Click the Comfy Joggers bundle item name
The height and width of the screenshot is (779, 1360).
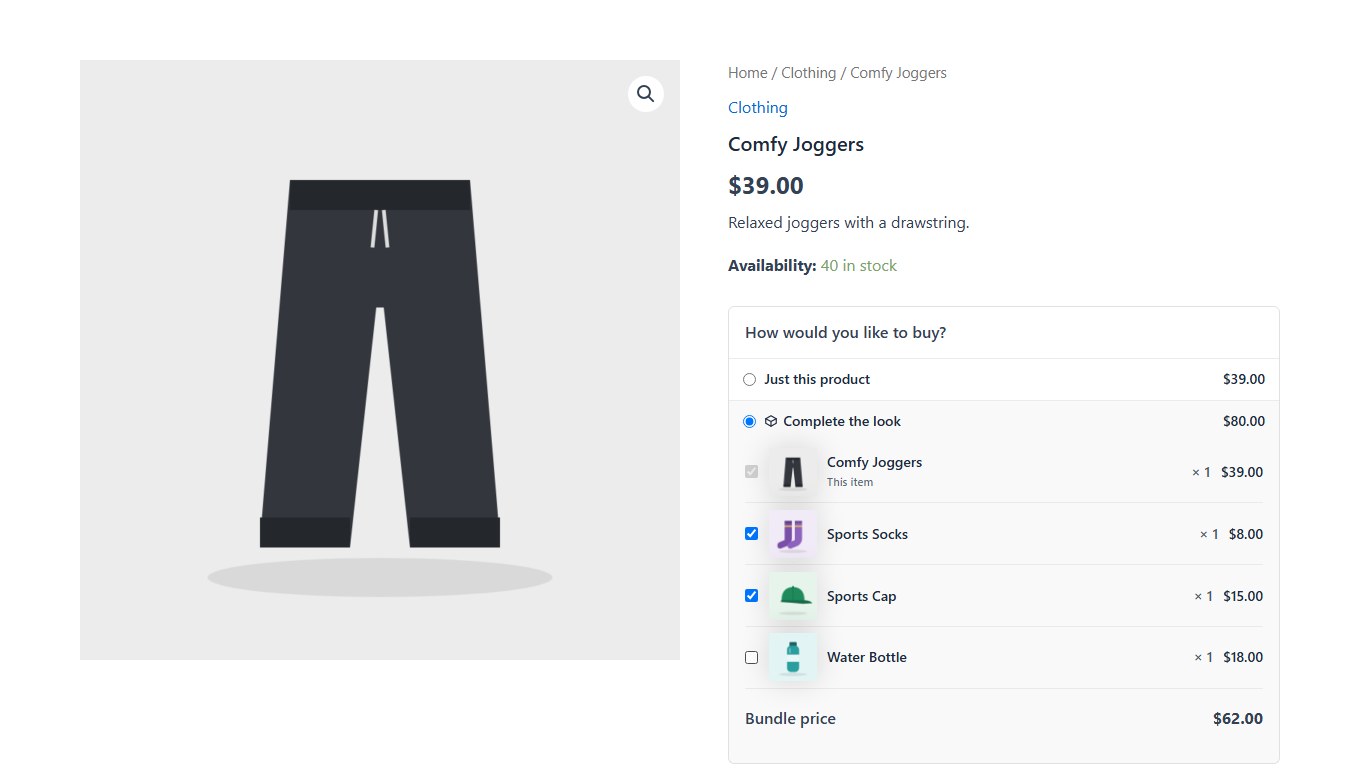coord(874,462)
